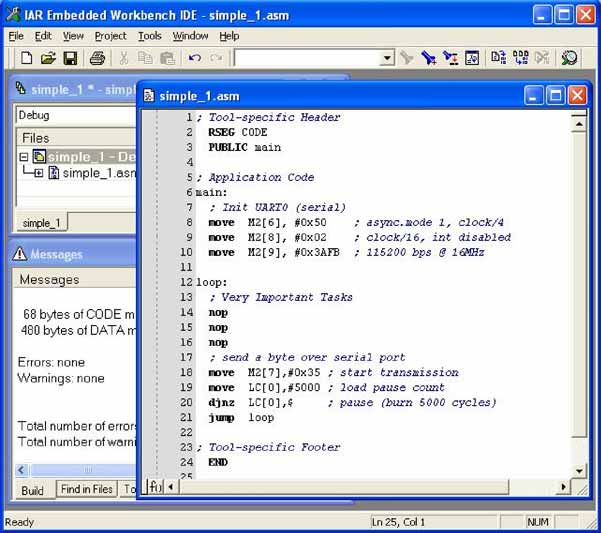Viewport: 601px width, 533px height.
Task: Switch to the Find in Files tab
Action: tap(86, 490)
